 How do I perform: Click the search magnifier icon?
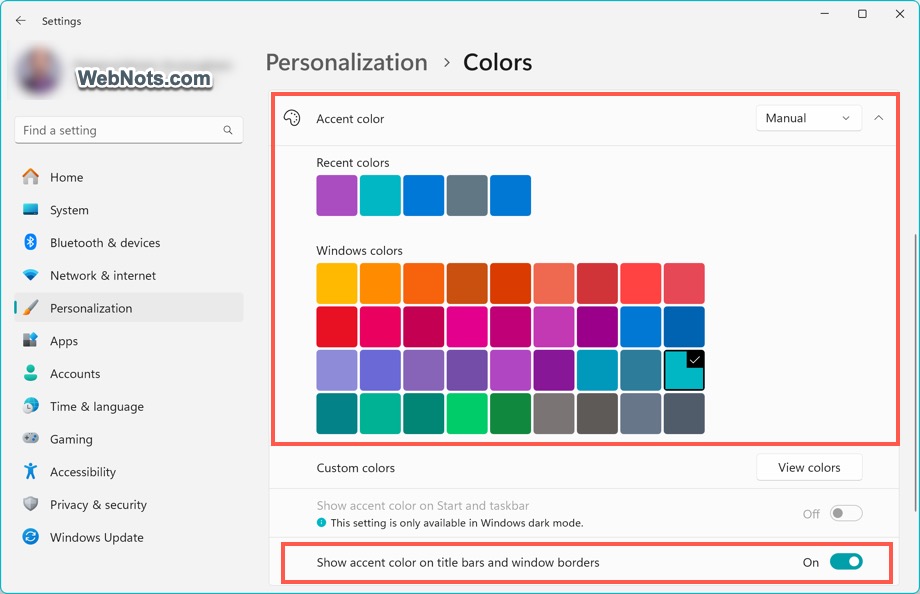coord(228,130)
